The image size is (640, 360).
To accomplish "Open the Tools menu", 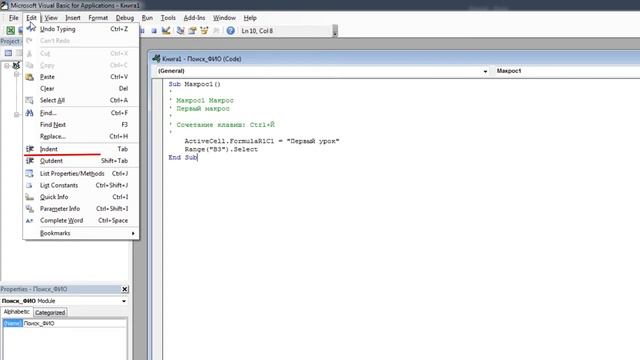I will 168,18.
